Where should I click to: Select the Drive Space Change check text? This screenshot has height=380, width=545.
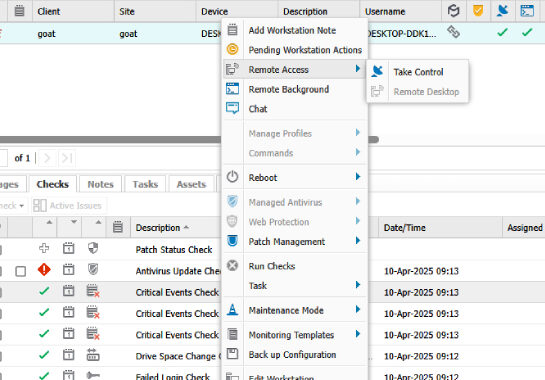(178, 356)
